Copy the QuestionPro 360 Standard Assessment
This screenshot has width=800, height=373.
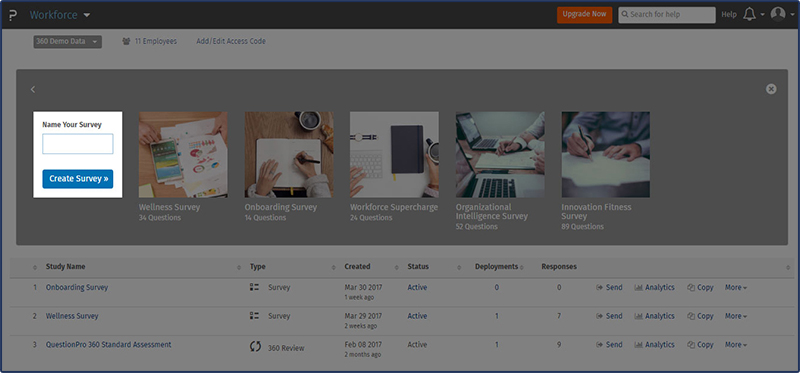pyautogui.click(x=700, y=344)
